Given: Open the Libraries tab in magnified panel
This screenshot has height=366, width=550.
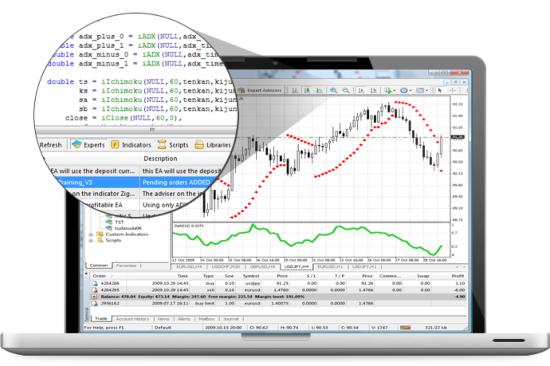Looking at the screenshot, I should (213, 145).
